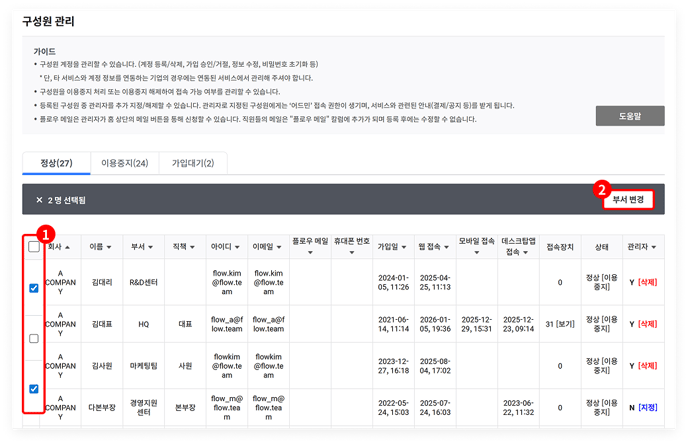Open the 가입대기(2) tab

pos(193,163)
